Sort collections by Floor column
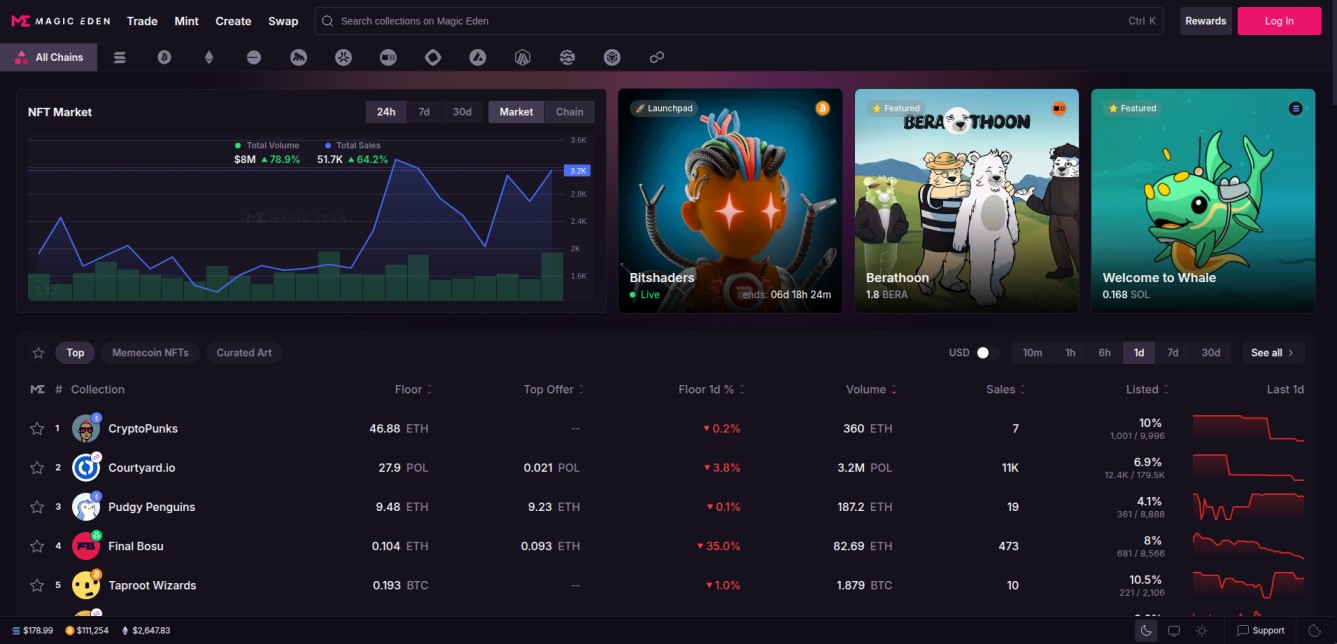Screen dimensions: 1337x644 pos(413,389)
